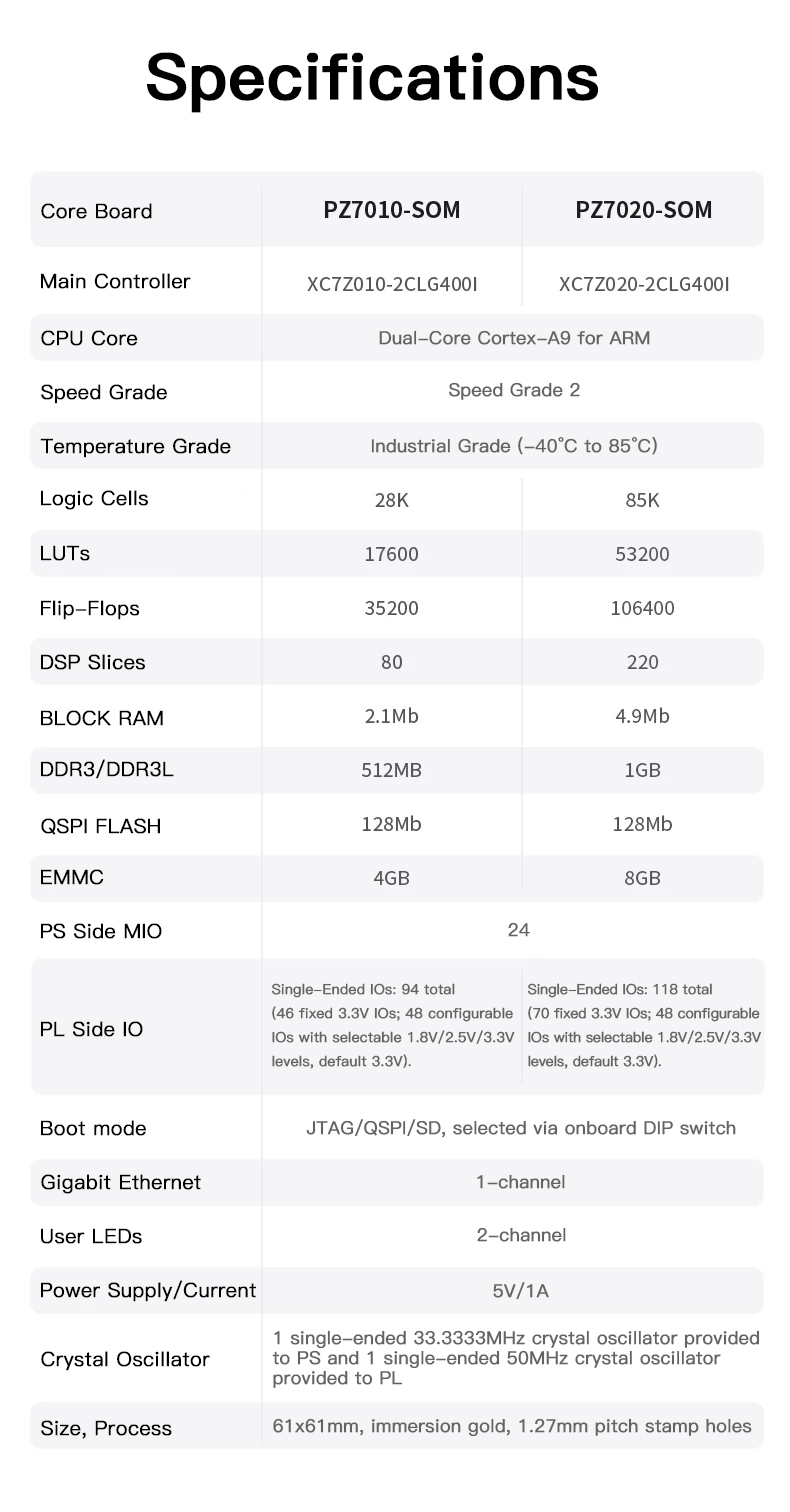790x1512 pixels.
Task: Click the JTAG/QSPI/SD boot mode text
Action: click(x=520, y=1128)
